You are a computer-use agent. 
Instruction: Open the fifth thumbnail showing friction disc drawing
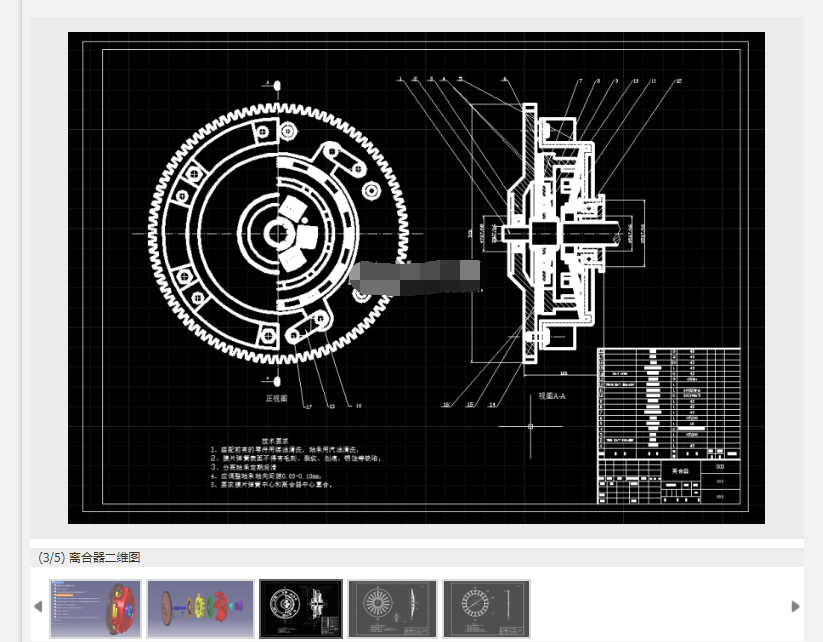coord(487,609)
